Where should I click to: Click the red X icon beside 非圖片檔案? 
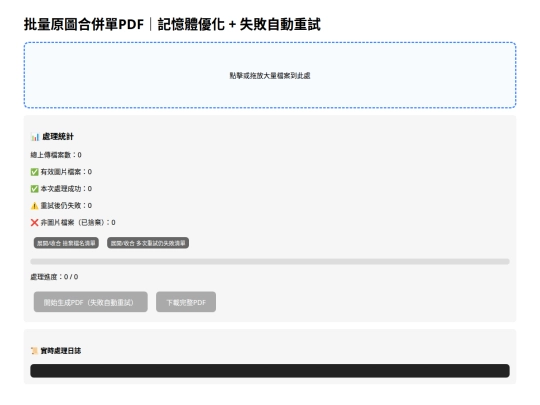[x=34, y=222]
